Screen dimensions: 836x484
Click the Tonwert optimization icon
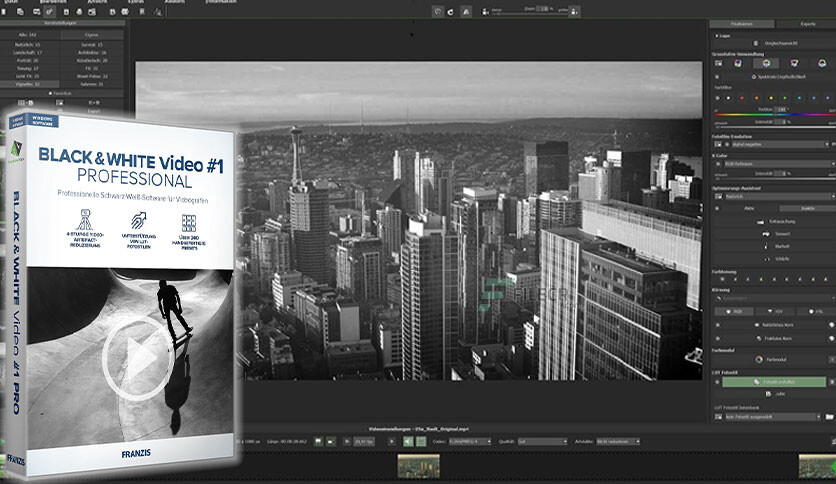click(x=766, y=234)
